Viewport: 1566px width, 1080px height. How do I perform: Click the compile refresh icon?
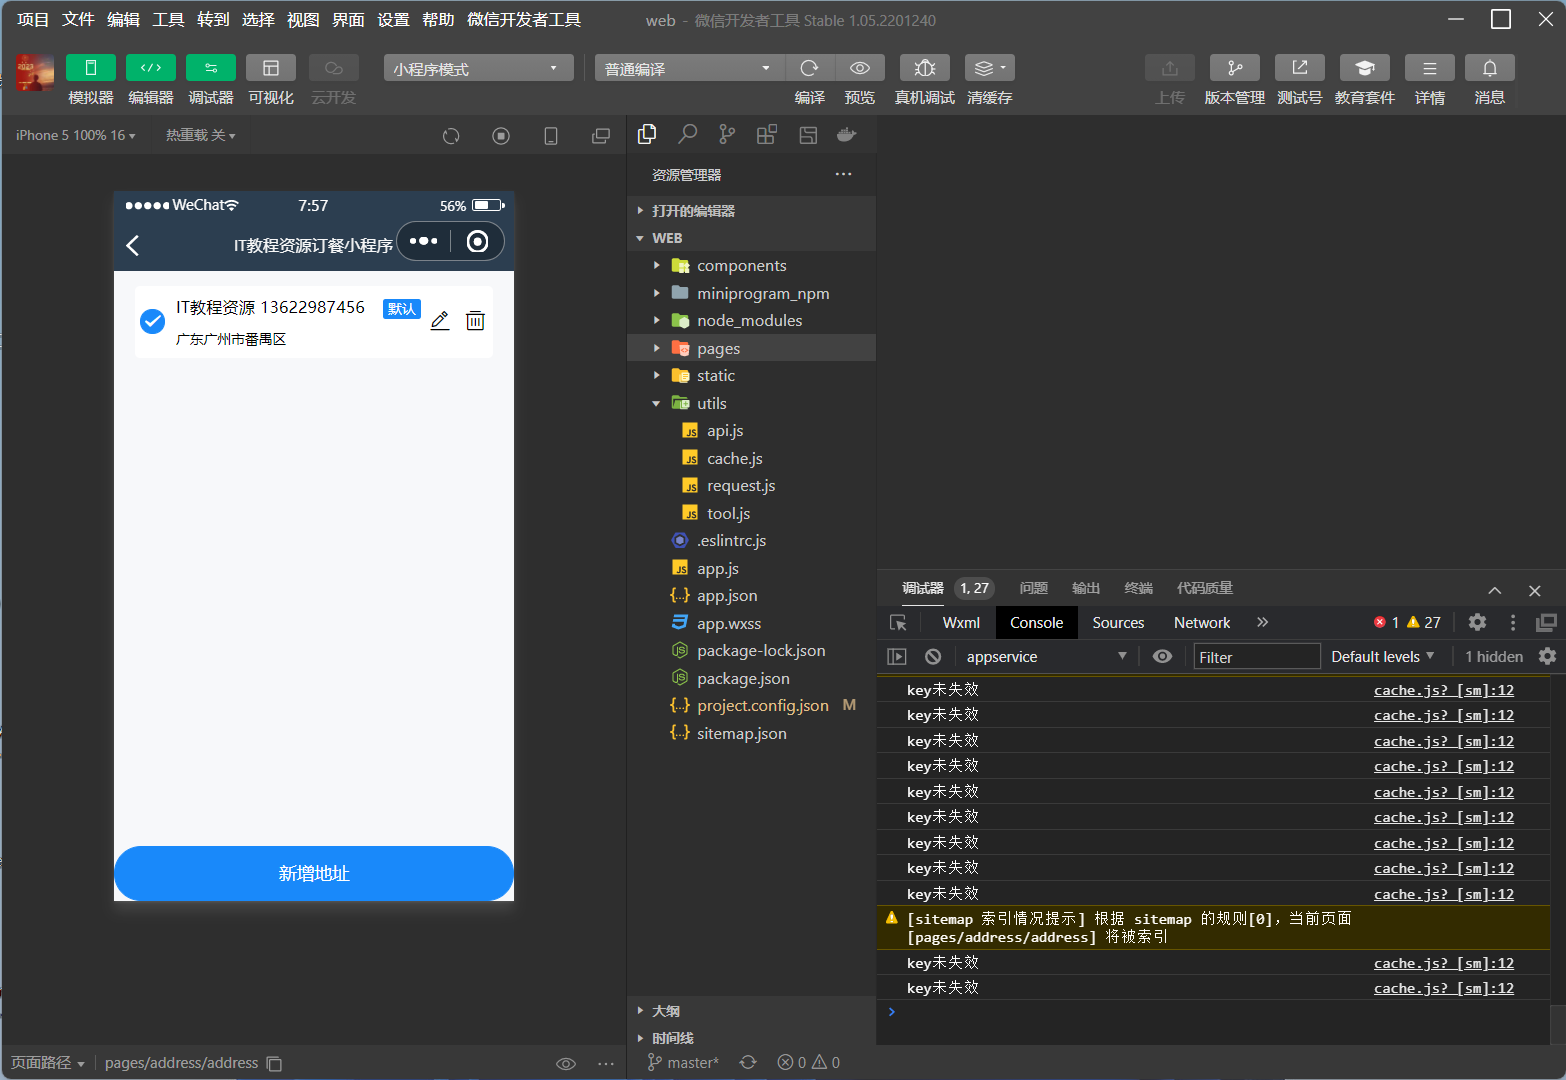pos(810,67)
